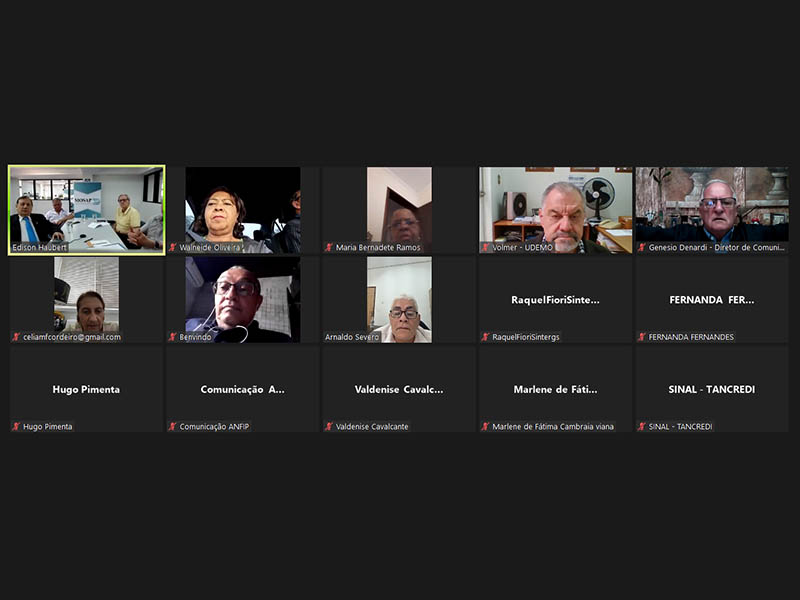Click Genesio Denardi's muted microphone icon
800x600 pixels.
pyautogui.click(x=642, y=247)
